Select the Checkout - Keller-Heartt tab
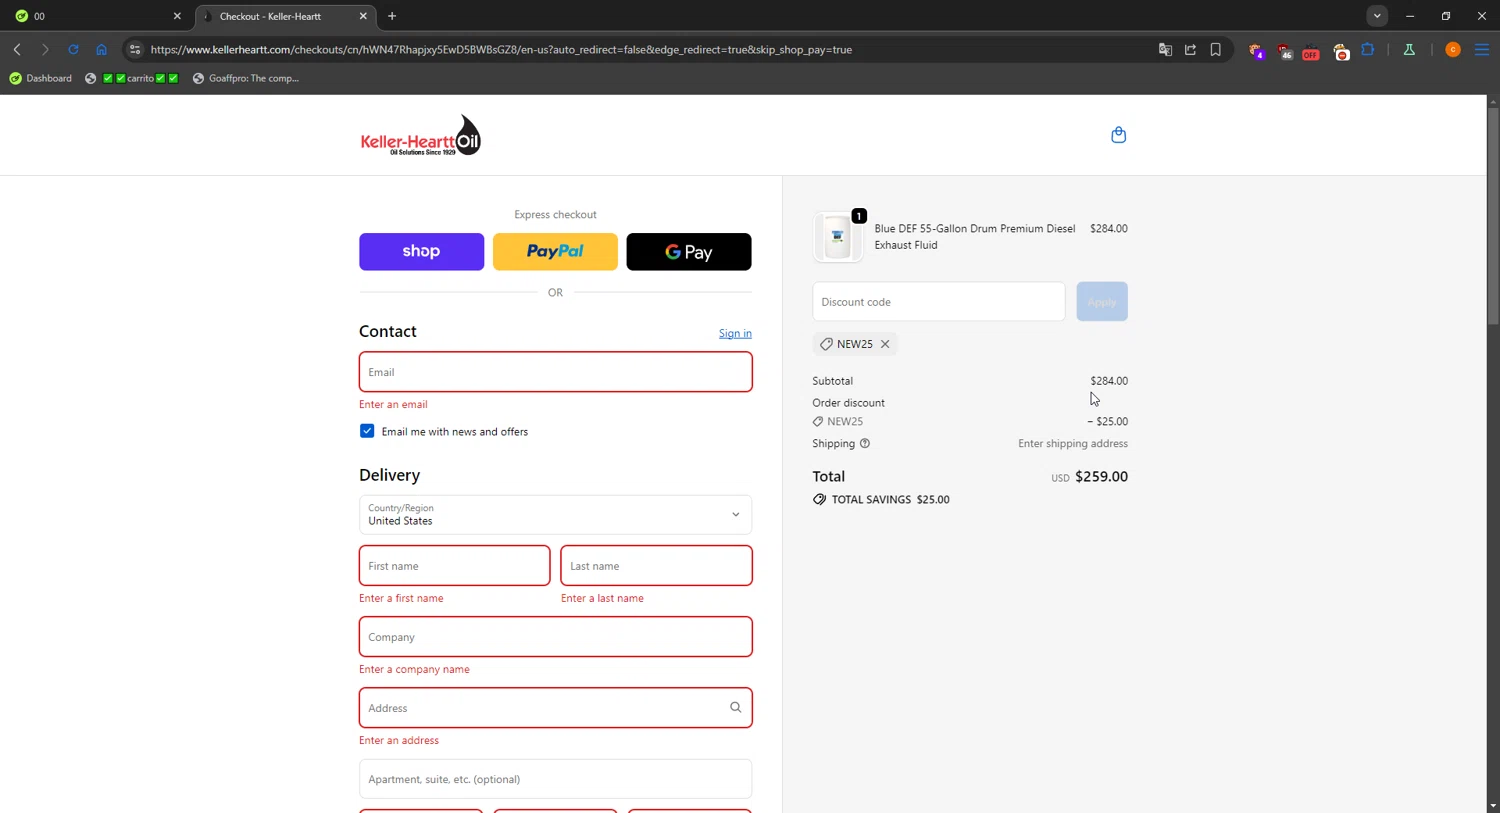 283,16
